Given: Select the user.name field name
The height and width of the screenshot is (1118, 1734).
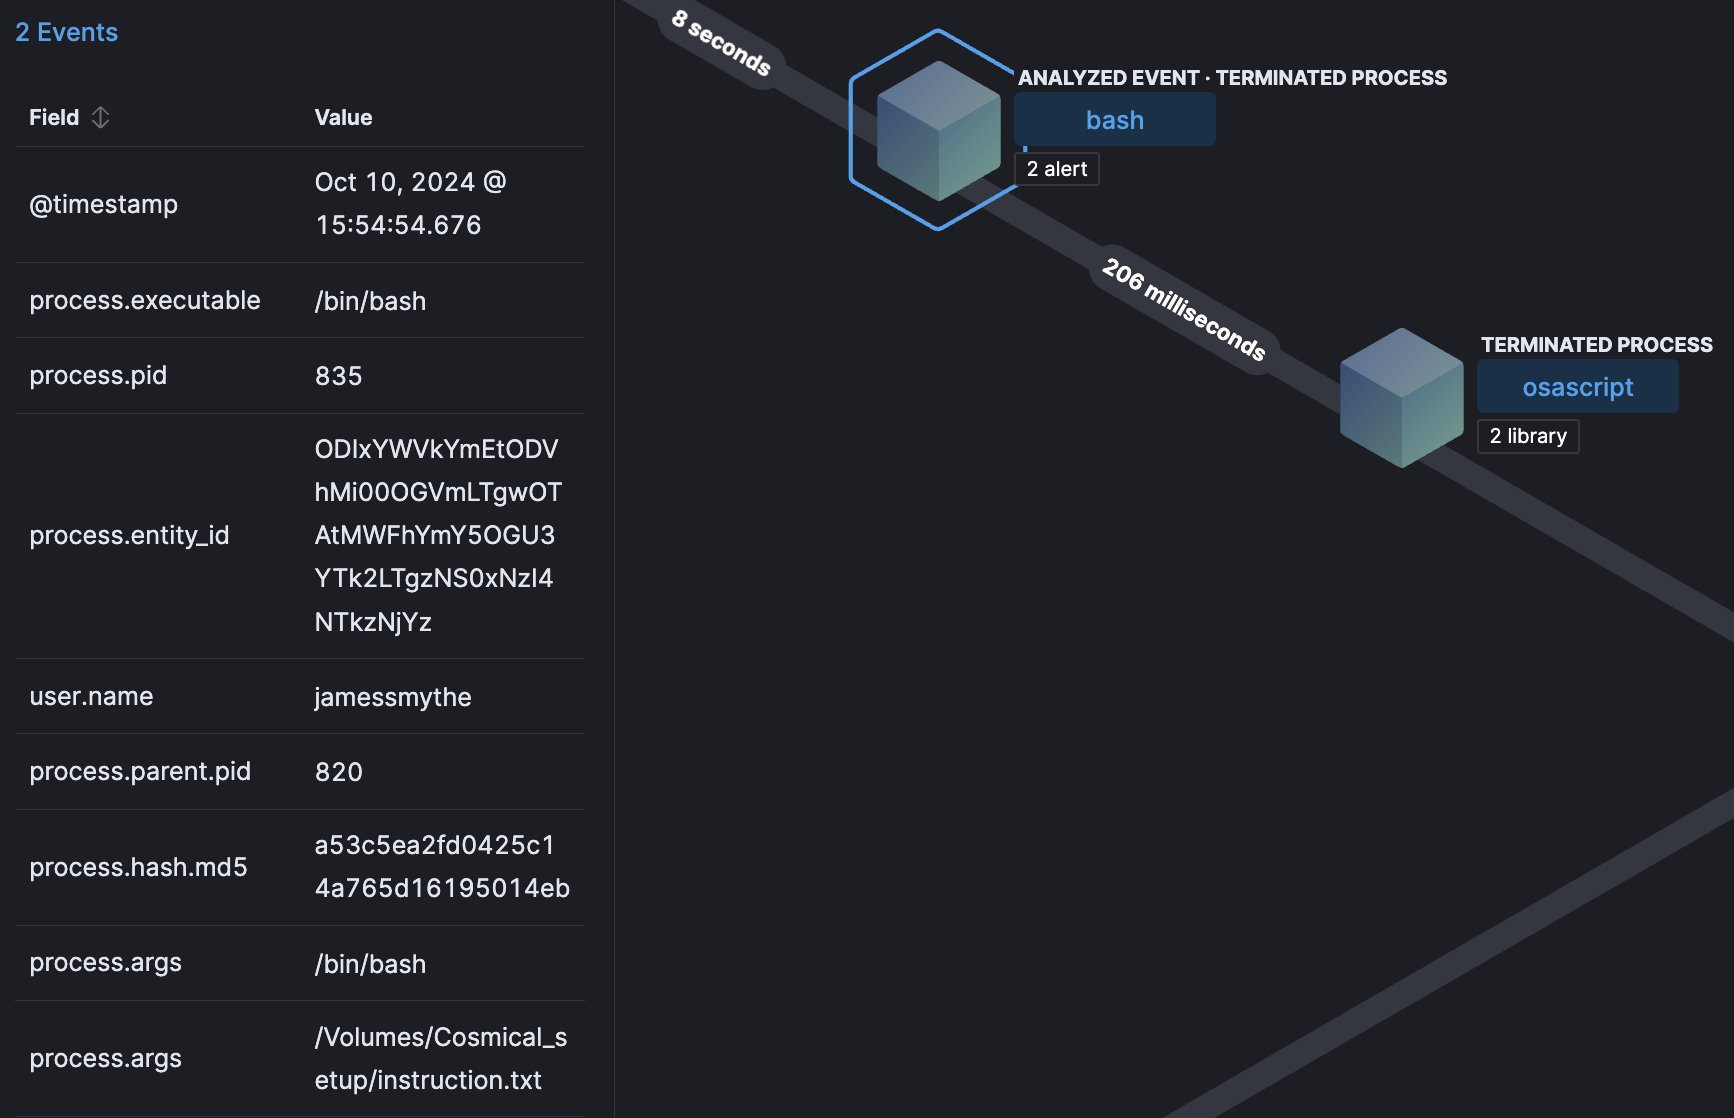Looking at the screenshot, I should click(91, 696).
